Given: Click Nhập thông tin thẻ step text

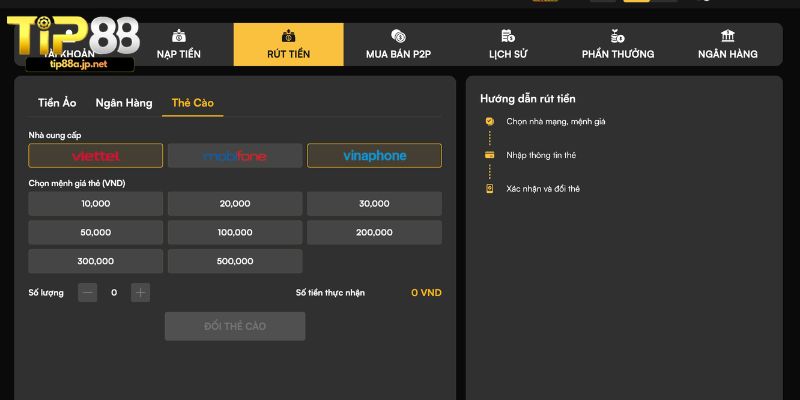Looking at the screenshot, I should [541, 155].
